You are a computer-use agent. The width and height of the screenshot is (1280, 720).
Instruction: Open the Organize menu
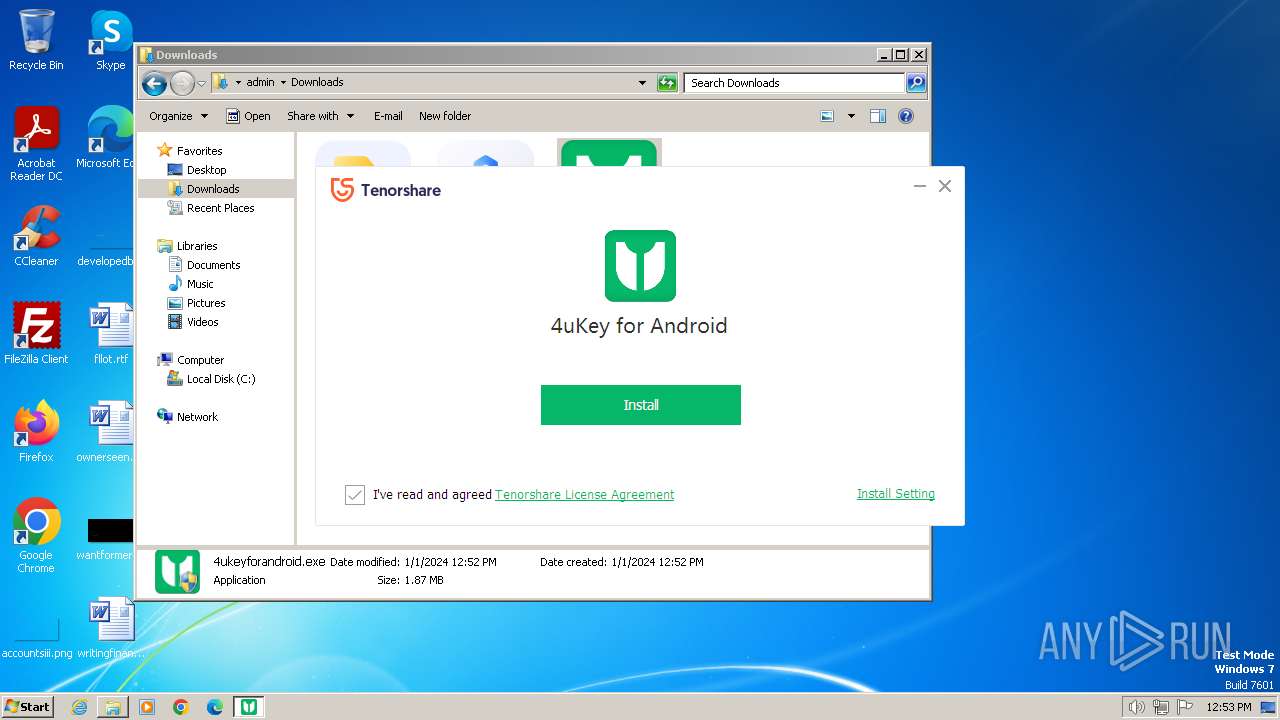tap(178, 116)
